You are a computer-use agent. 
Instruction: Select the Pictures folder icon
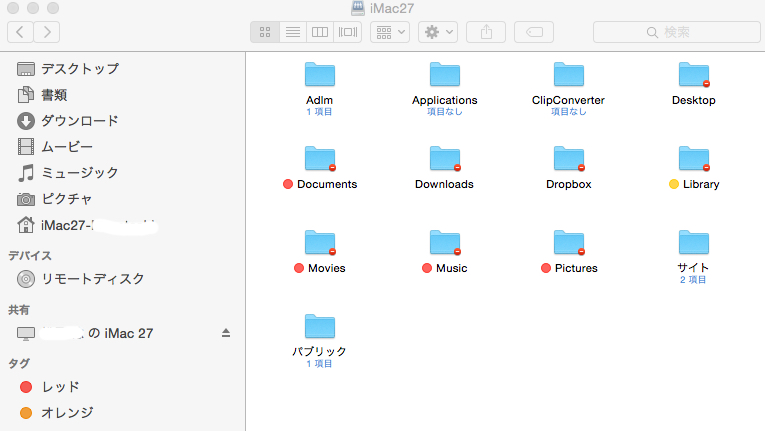pos(568,242)
